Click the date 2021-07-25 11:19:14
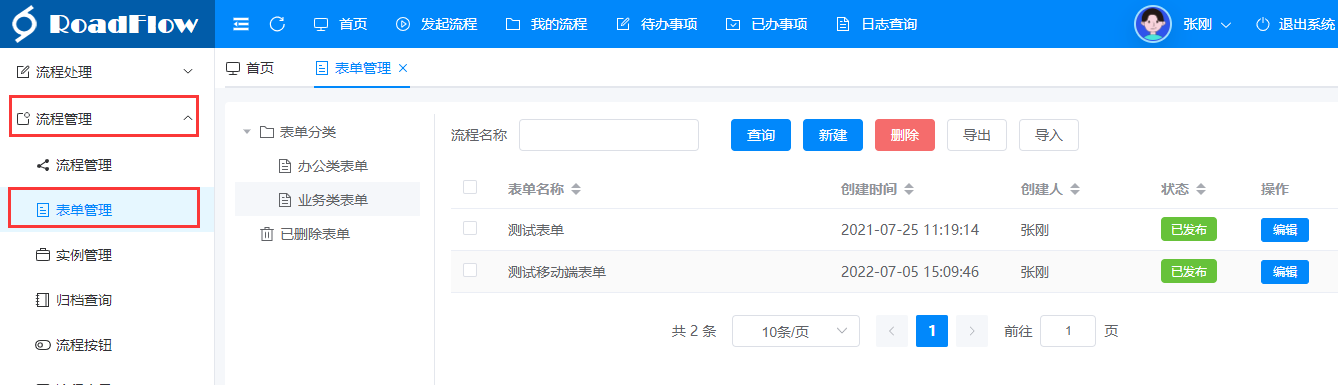1338x385 pixels. (x=910, y=230)
